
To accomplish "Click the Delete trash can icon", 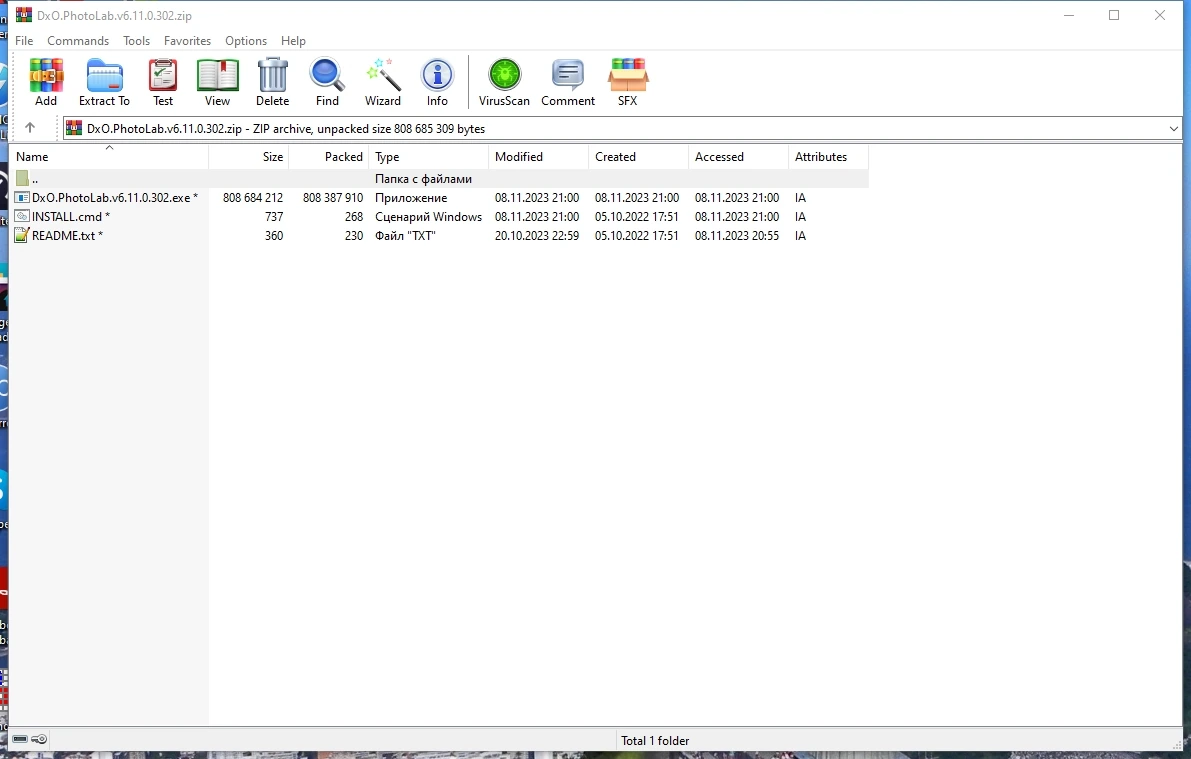I will click(272, 75).
